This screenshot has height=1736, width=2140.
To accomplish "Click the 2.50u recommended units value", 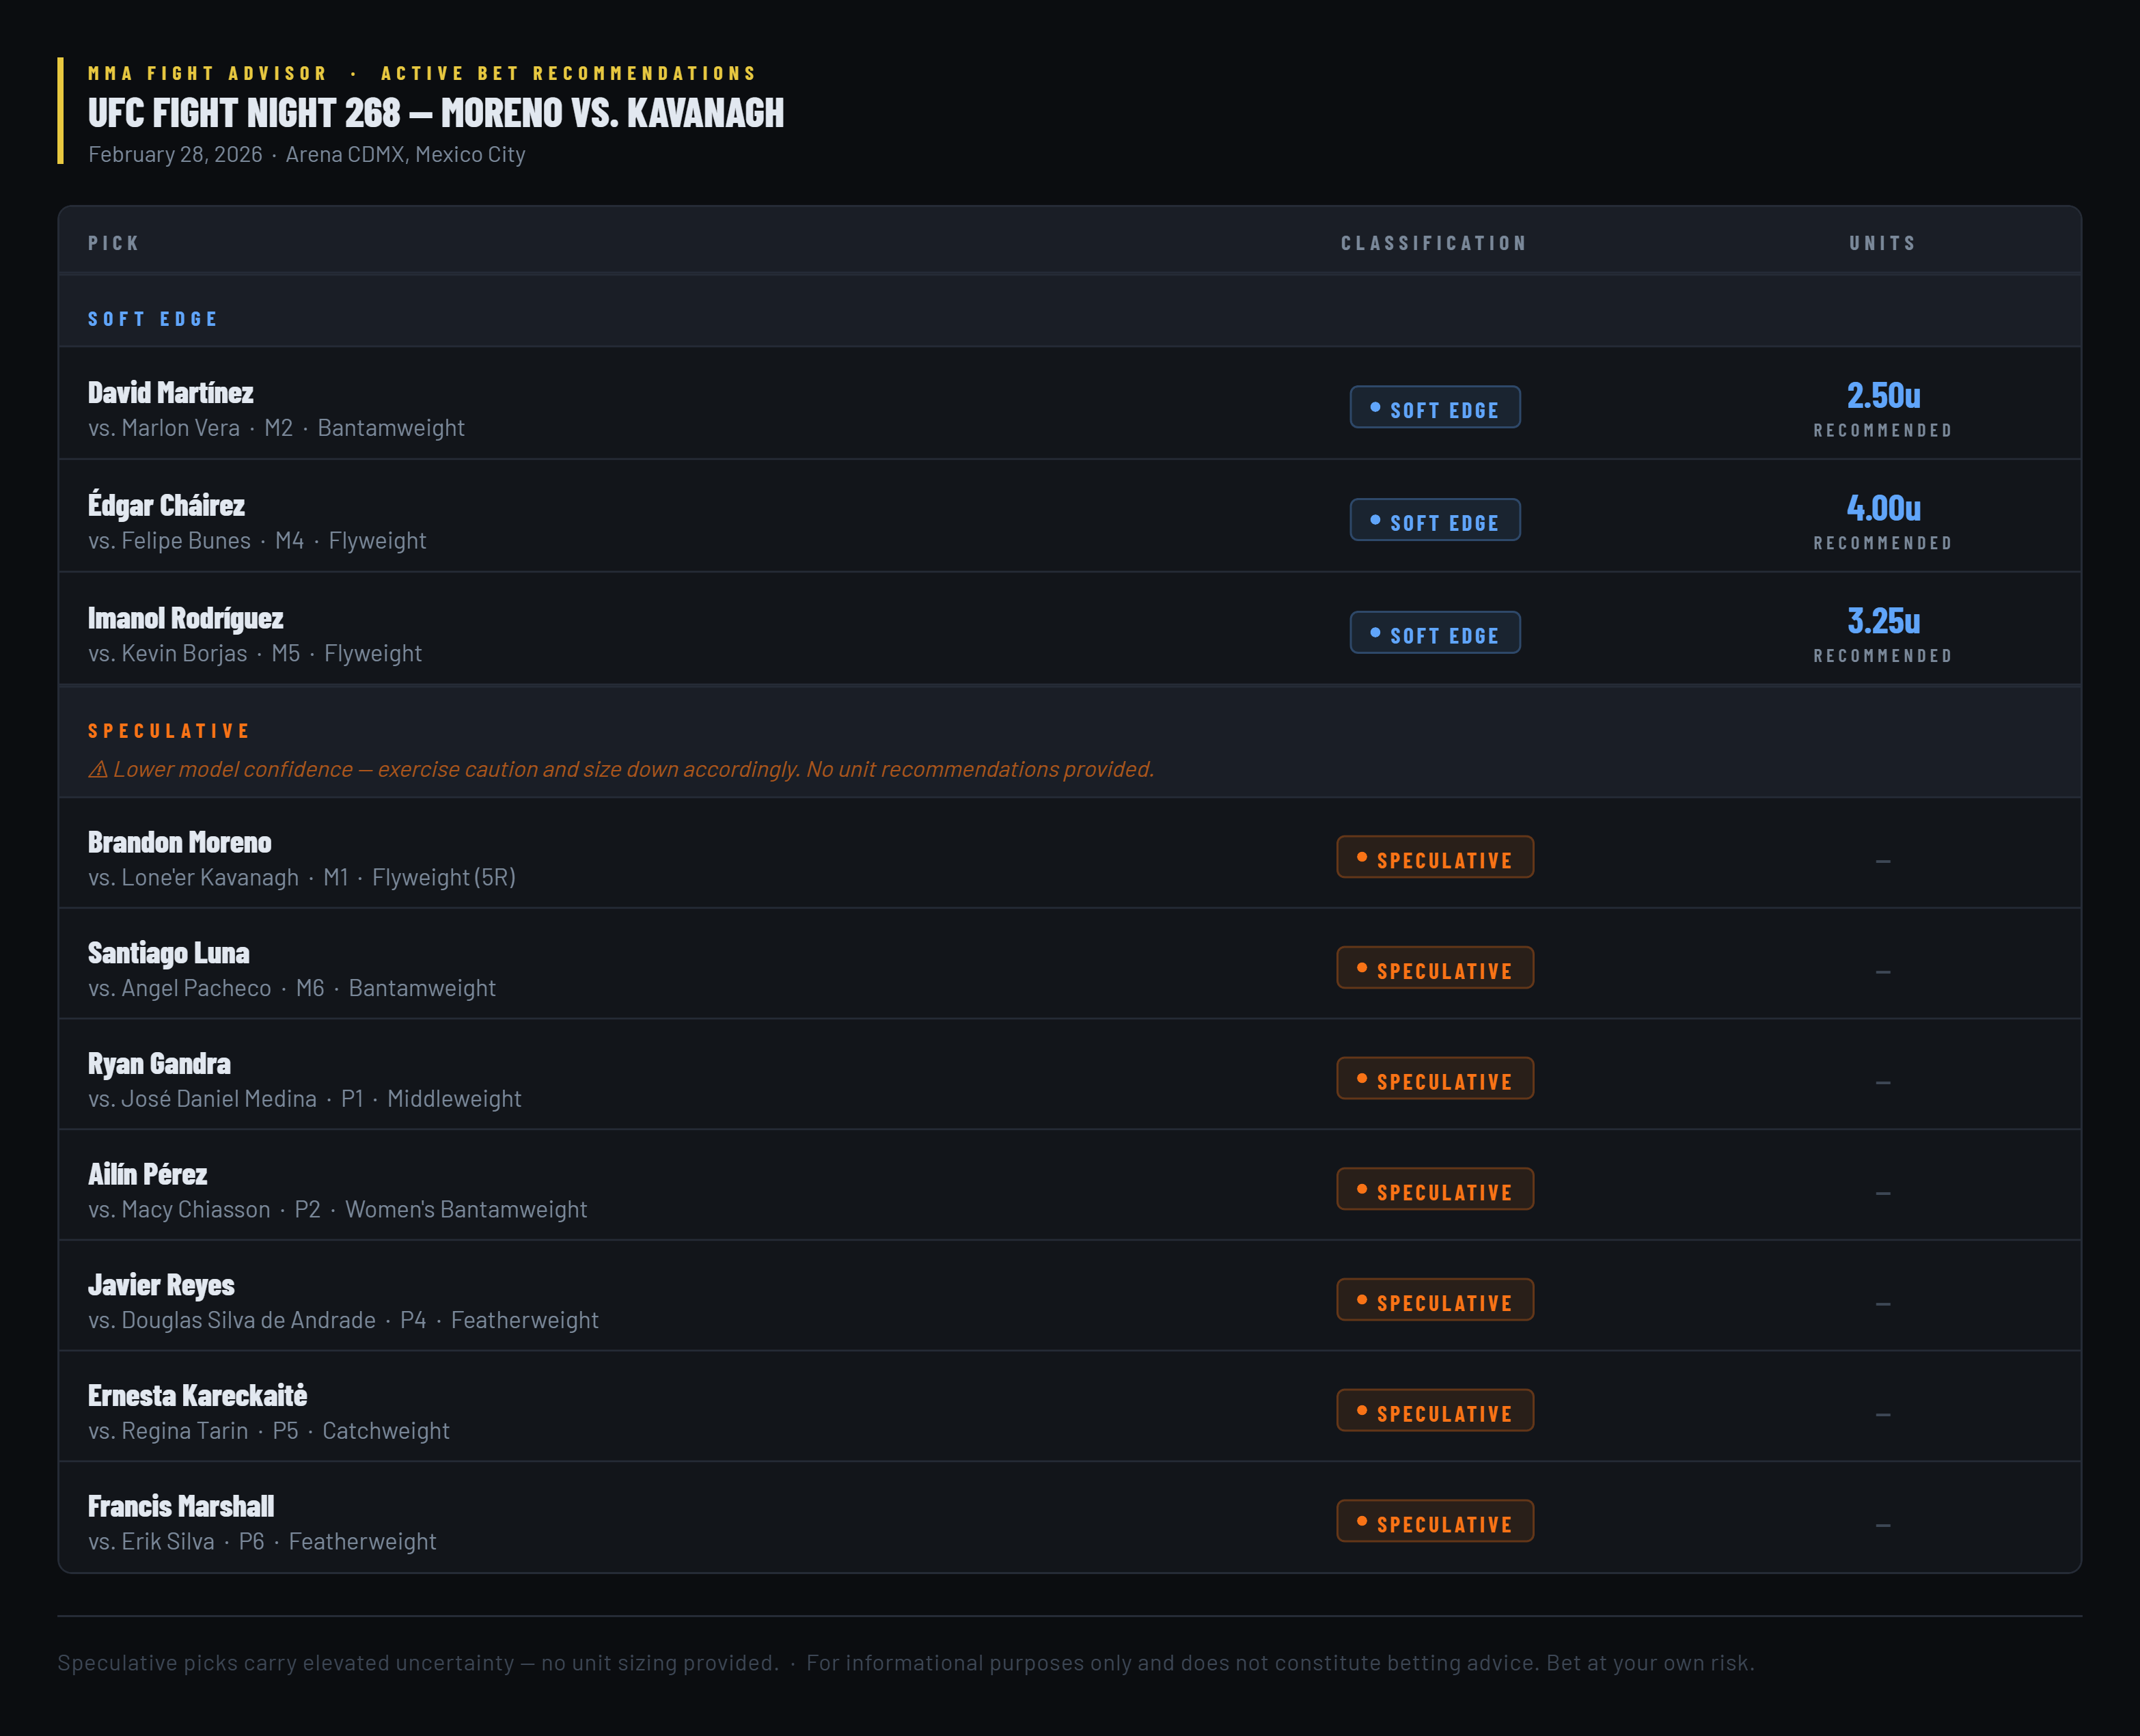I will (x=1882, y=396).
